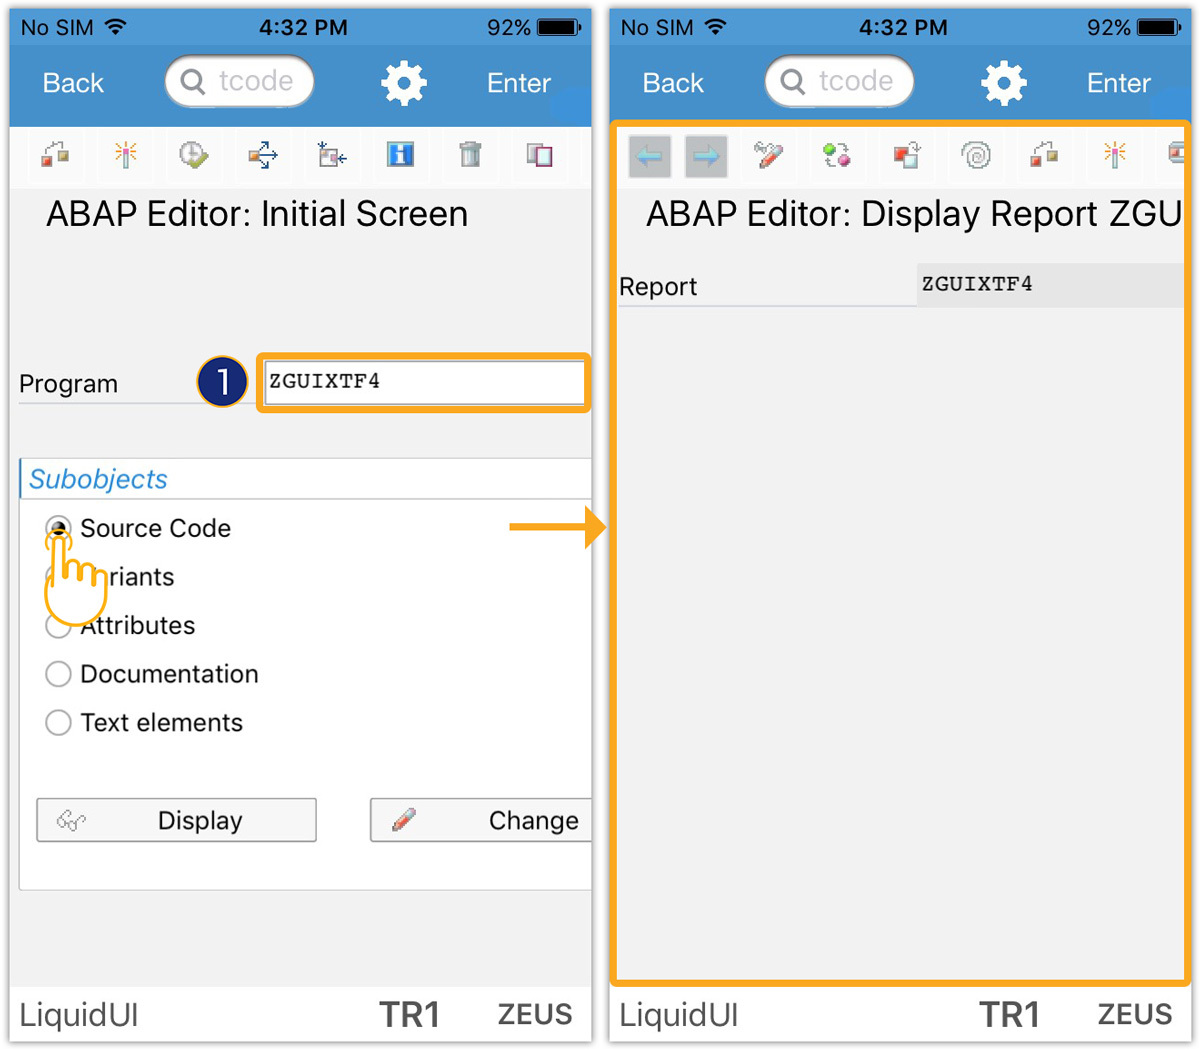Click the Where-Used List arrows icon
This screenshot has width=1200, height=1051.
263,155
